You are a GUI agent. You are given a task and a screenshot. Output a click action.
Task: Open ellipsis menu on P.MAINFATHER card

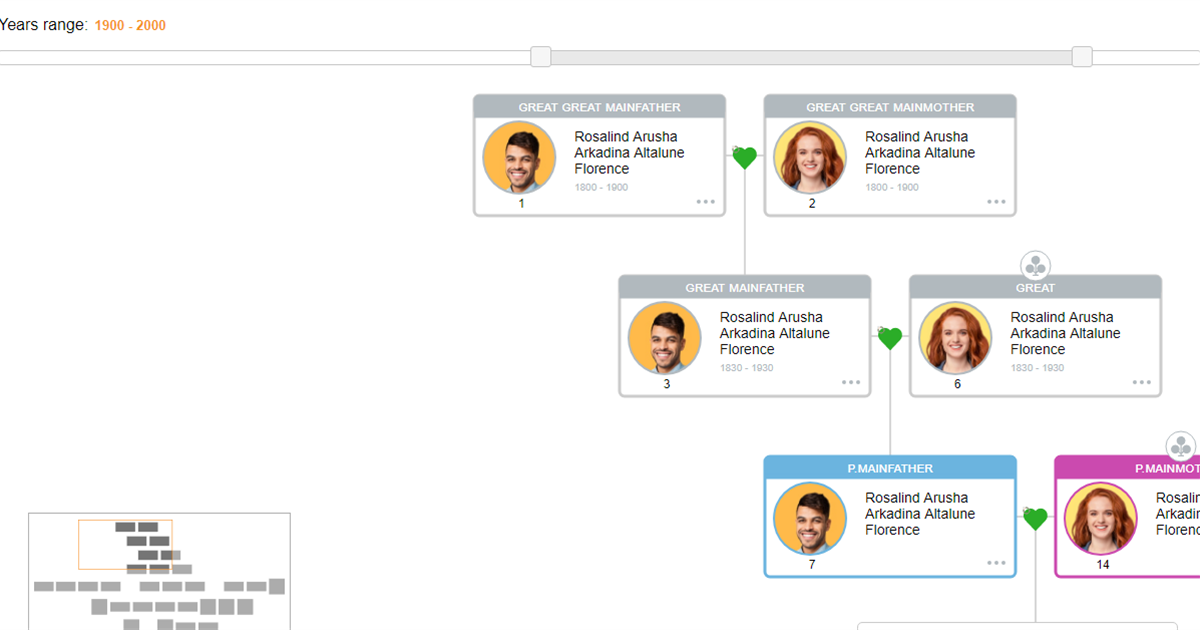996,562
